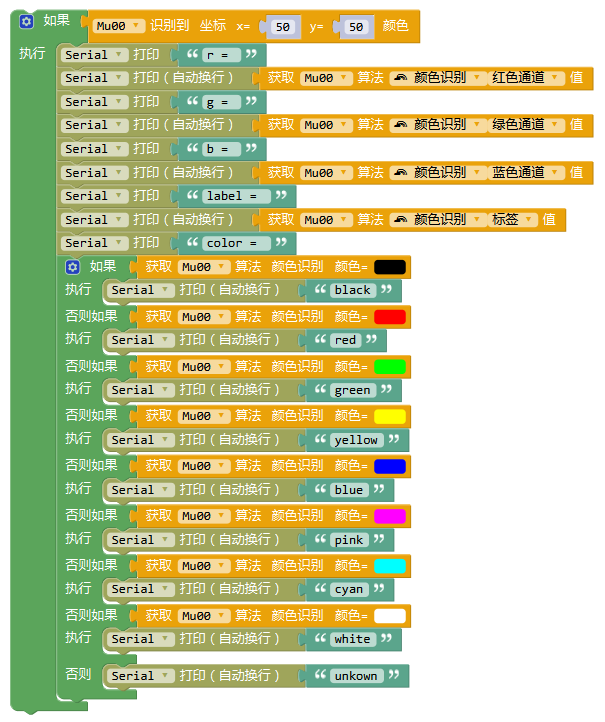Click the yellow color swatch

tap(390, 416)
